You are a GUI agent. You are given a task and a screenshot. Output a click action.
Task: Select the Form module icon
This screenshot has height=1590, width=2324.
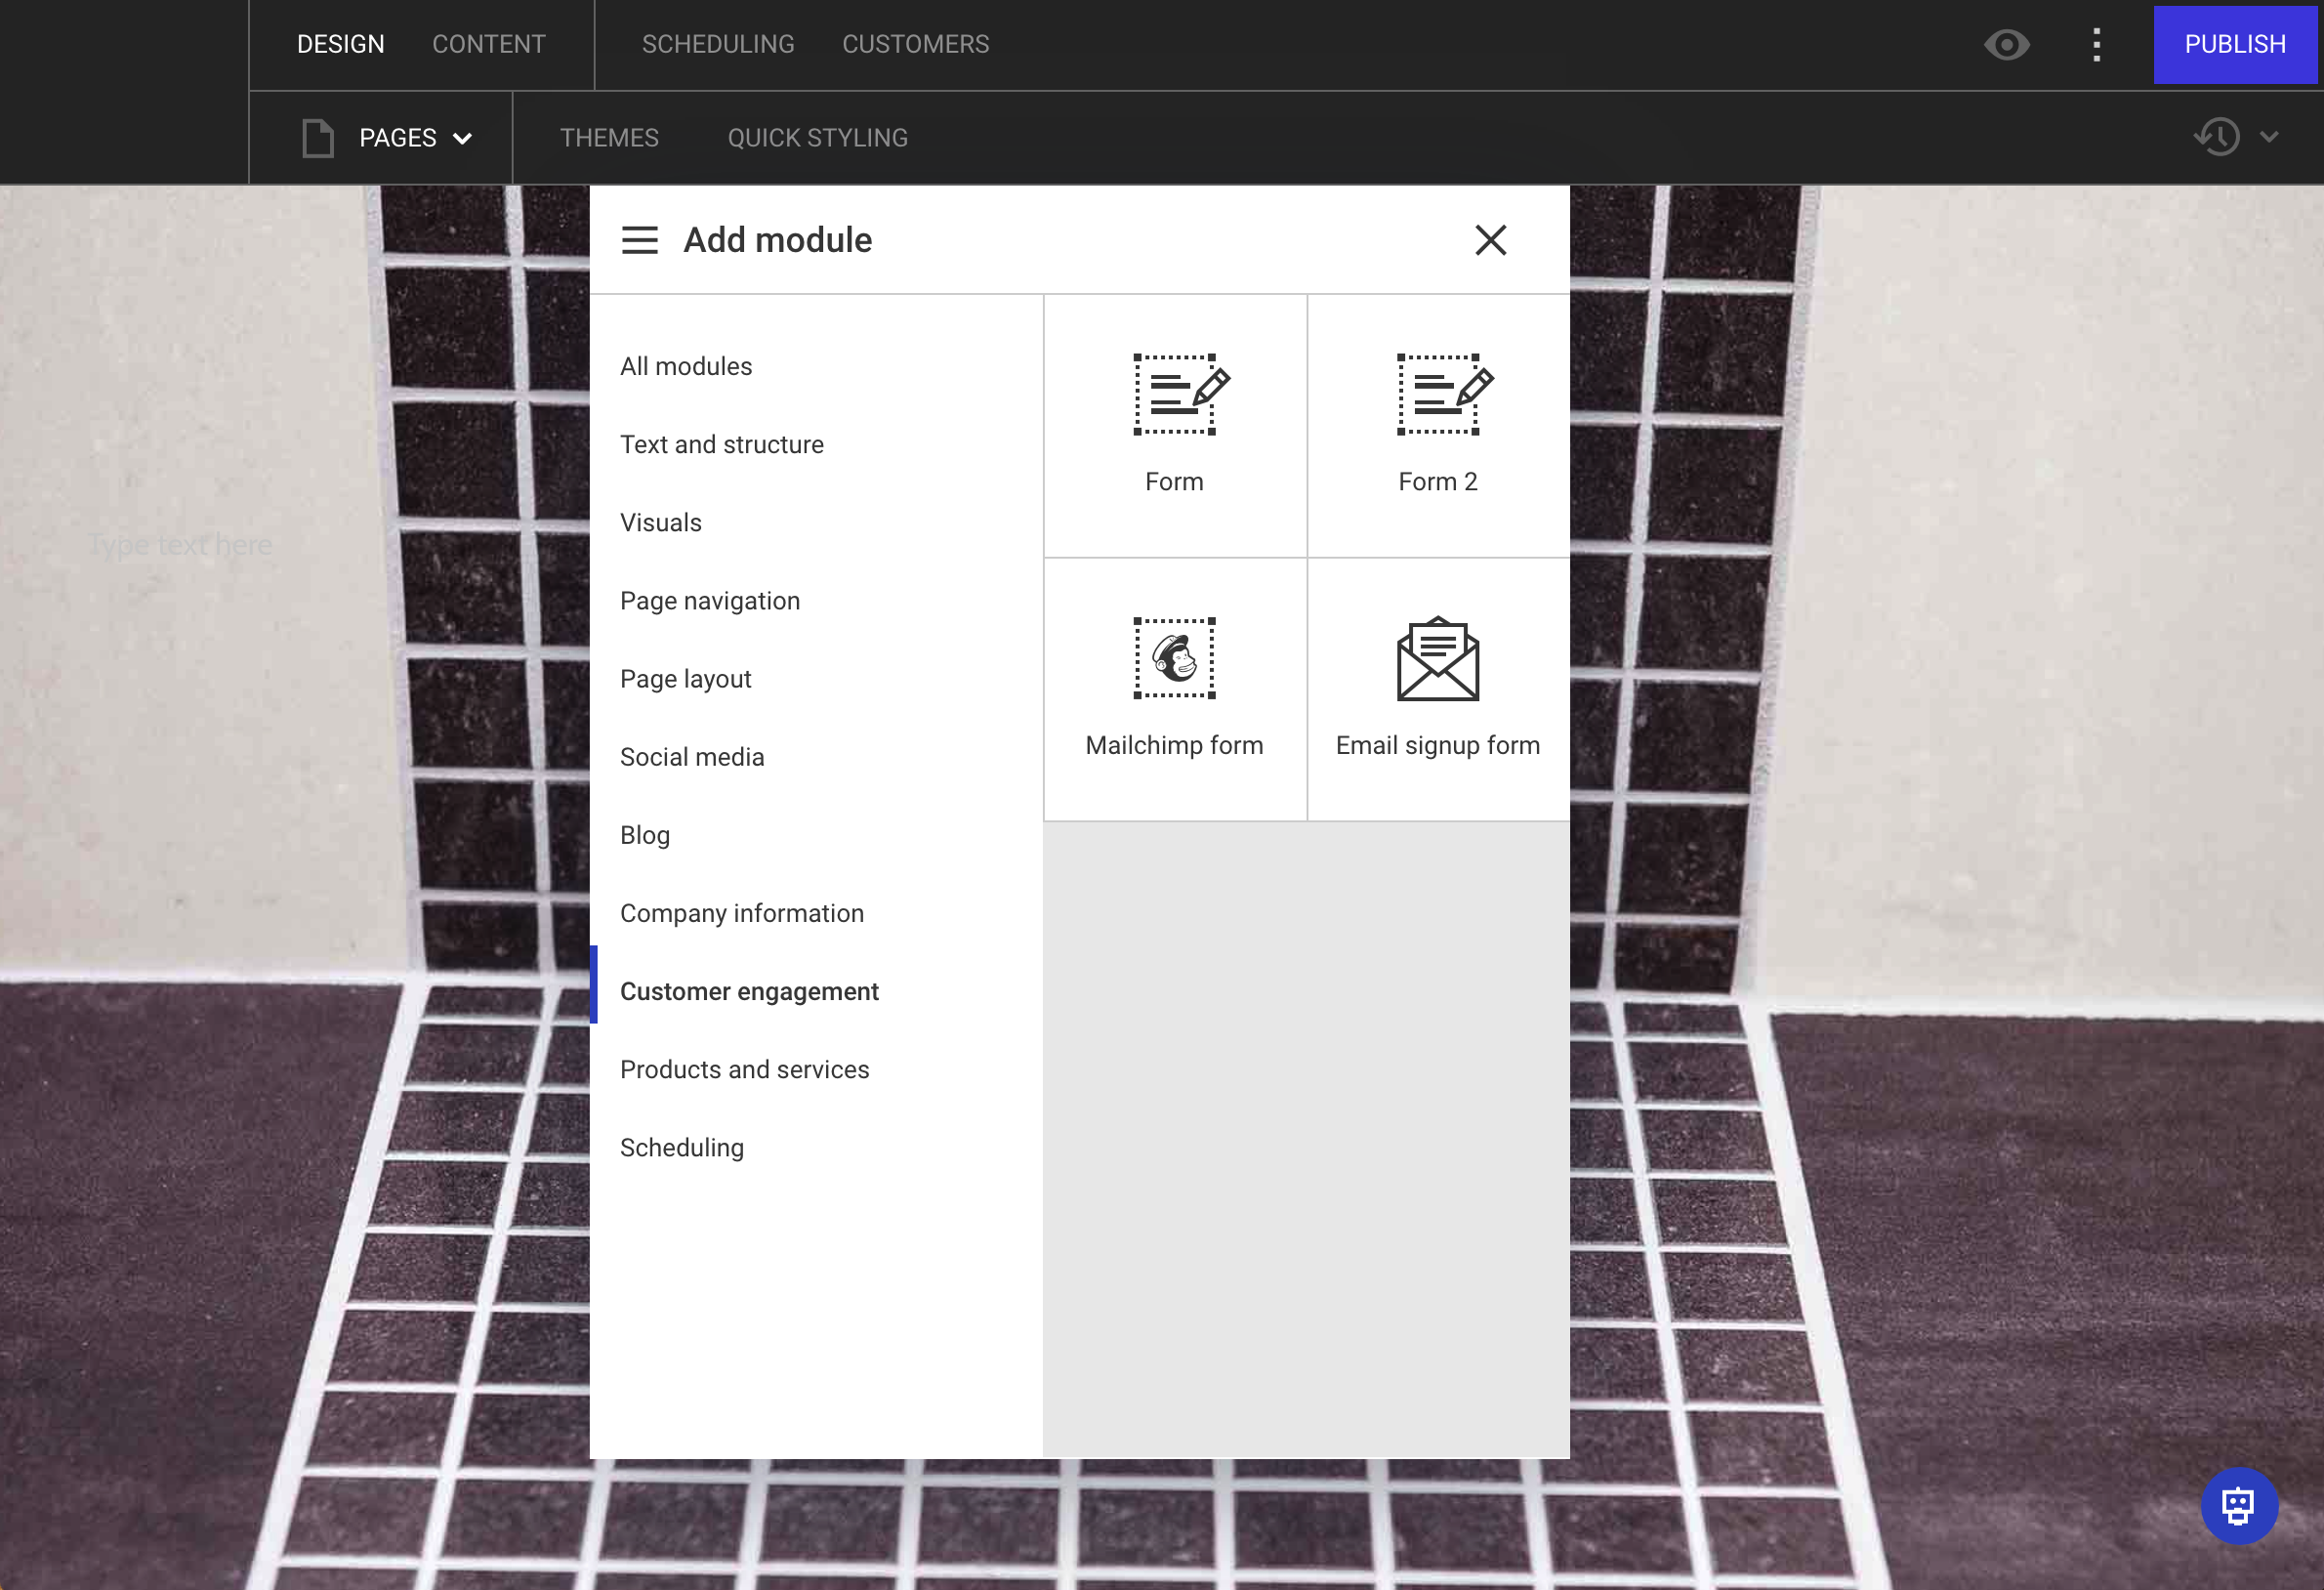(x=1174, y=425)
